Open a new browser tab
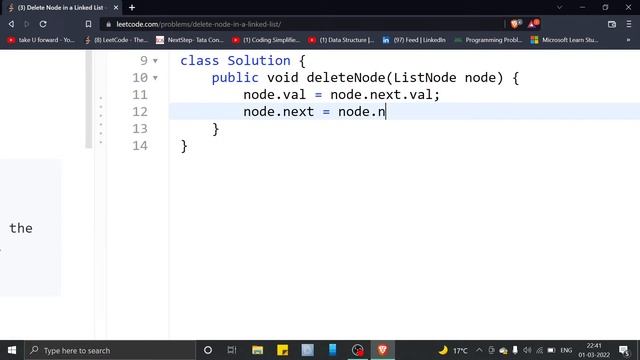The height and width of the screenshot is (360, 640). click(132, 7)
